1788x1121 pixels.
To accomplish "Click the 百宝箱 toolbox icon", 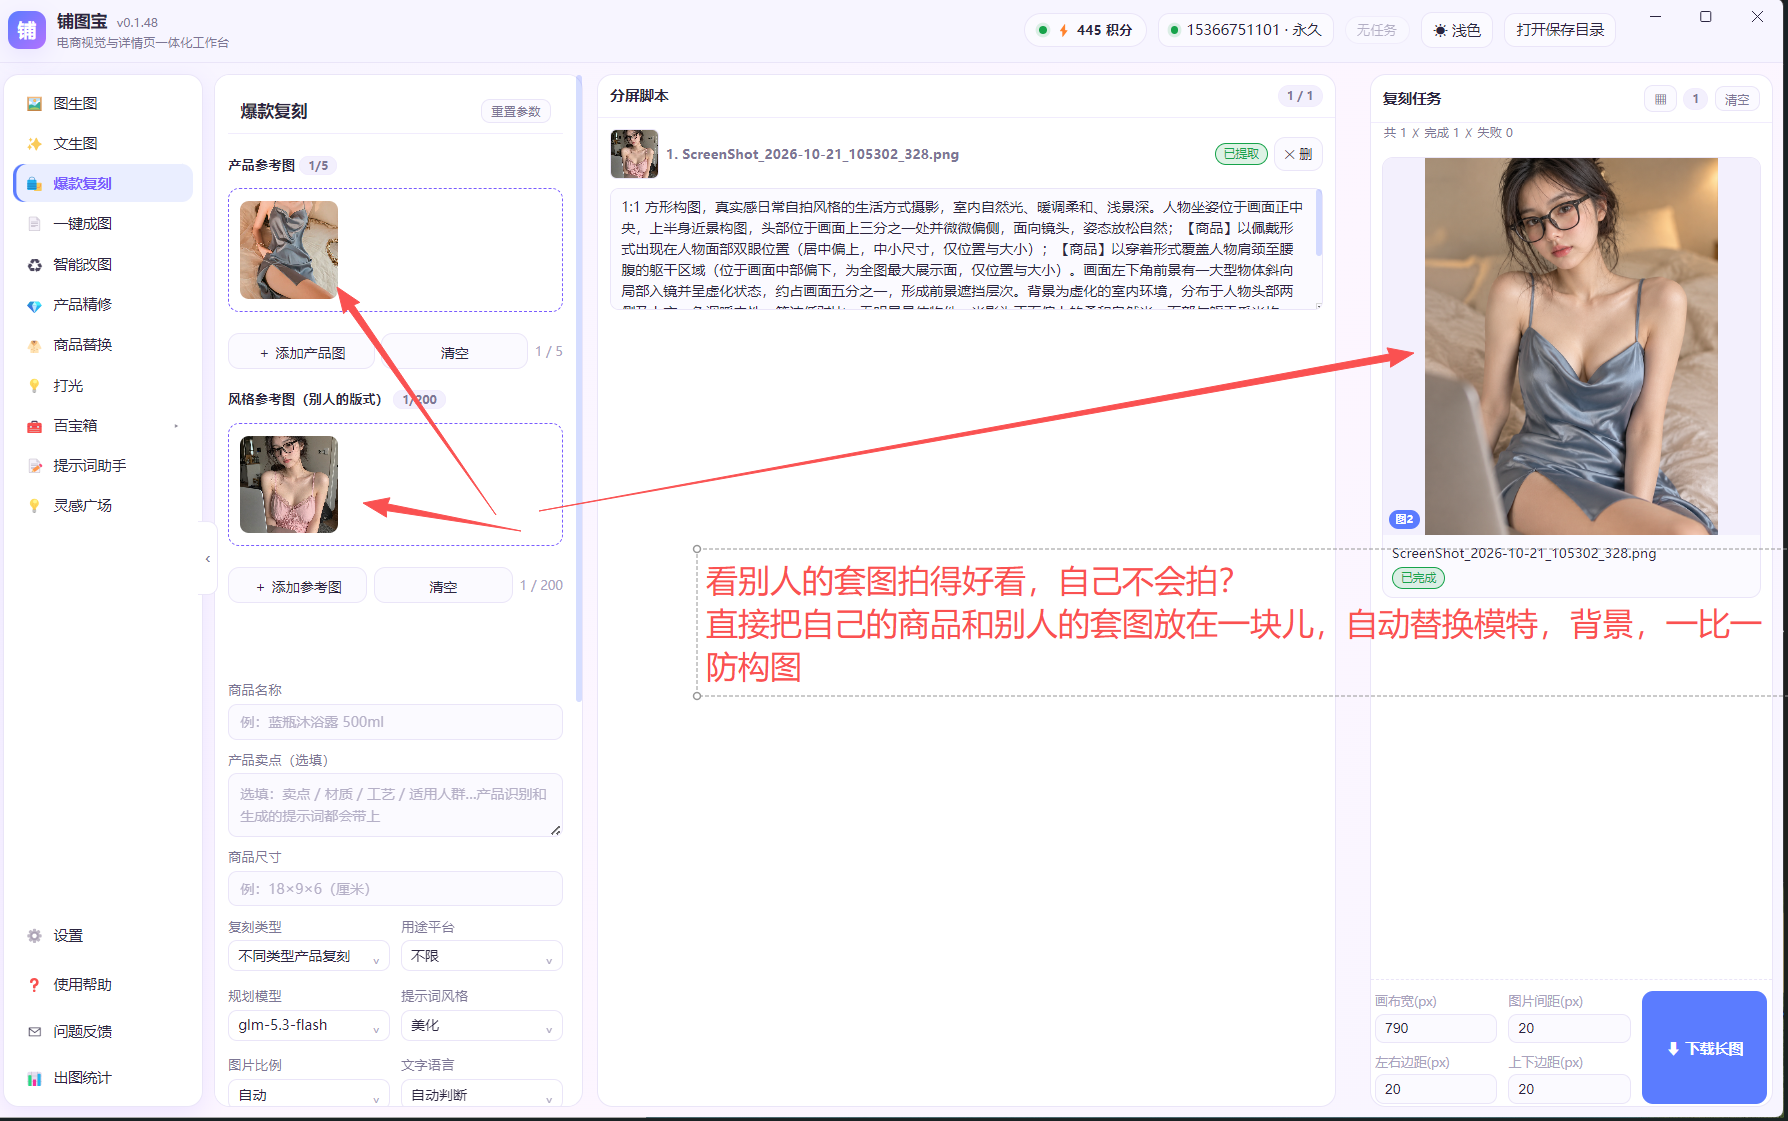I will pos(34,426).
